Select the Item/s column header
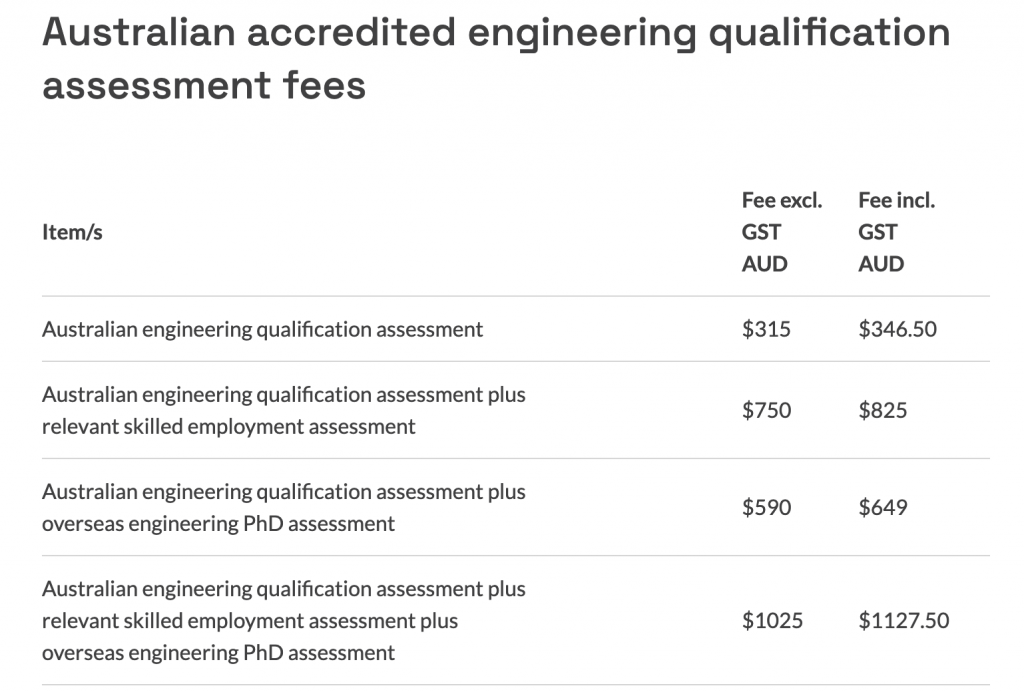The height and width of the screenshot is (692, 1024). 72,232
